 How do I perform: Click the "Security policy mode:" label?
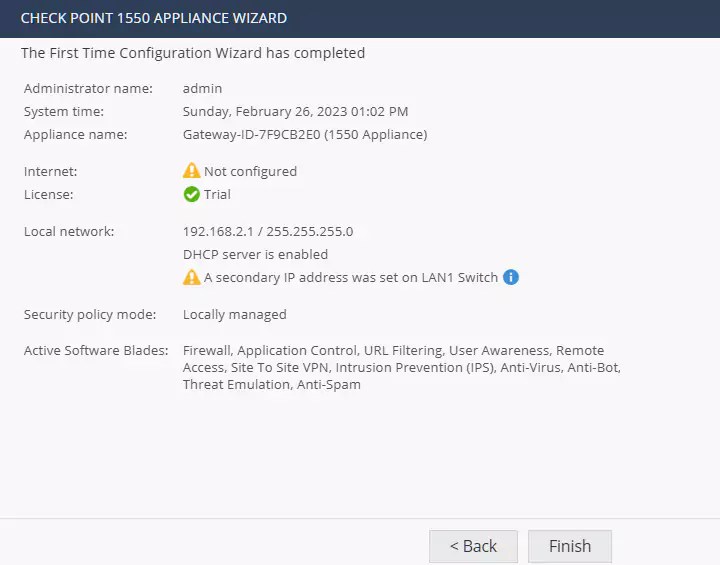[x=90, y=315]
